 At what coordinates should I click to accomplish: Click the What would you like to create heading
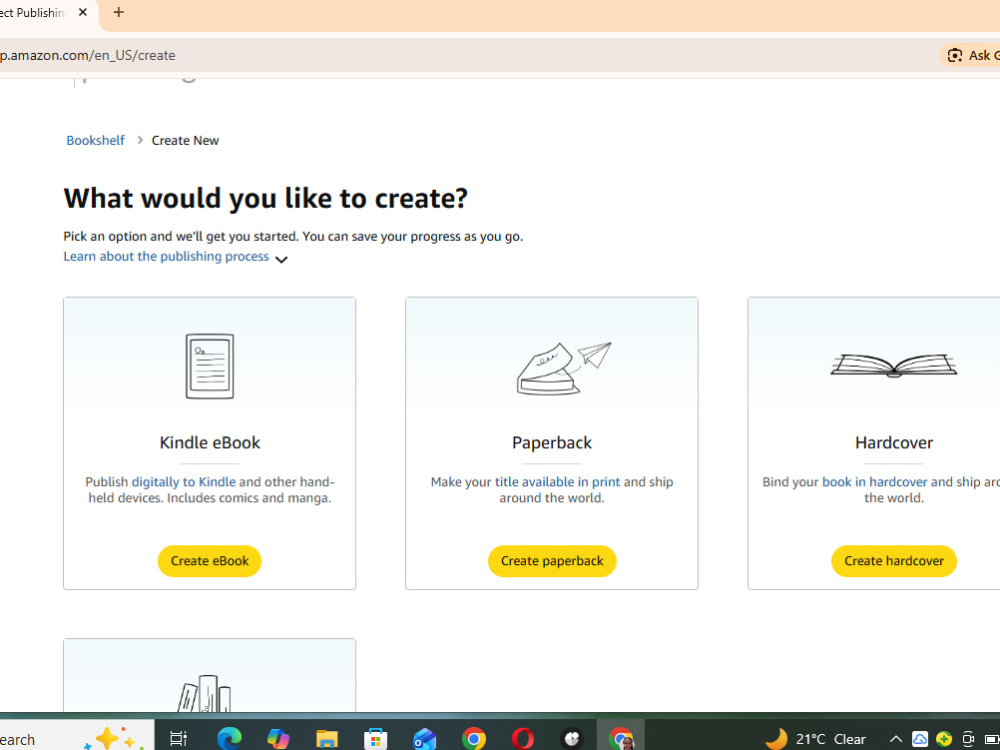point(265,198)
